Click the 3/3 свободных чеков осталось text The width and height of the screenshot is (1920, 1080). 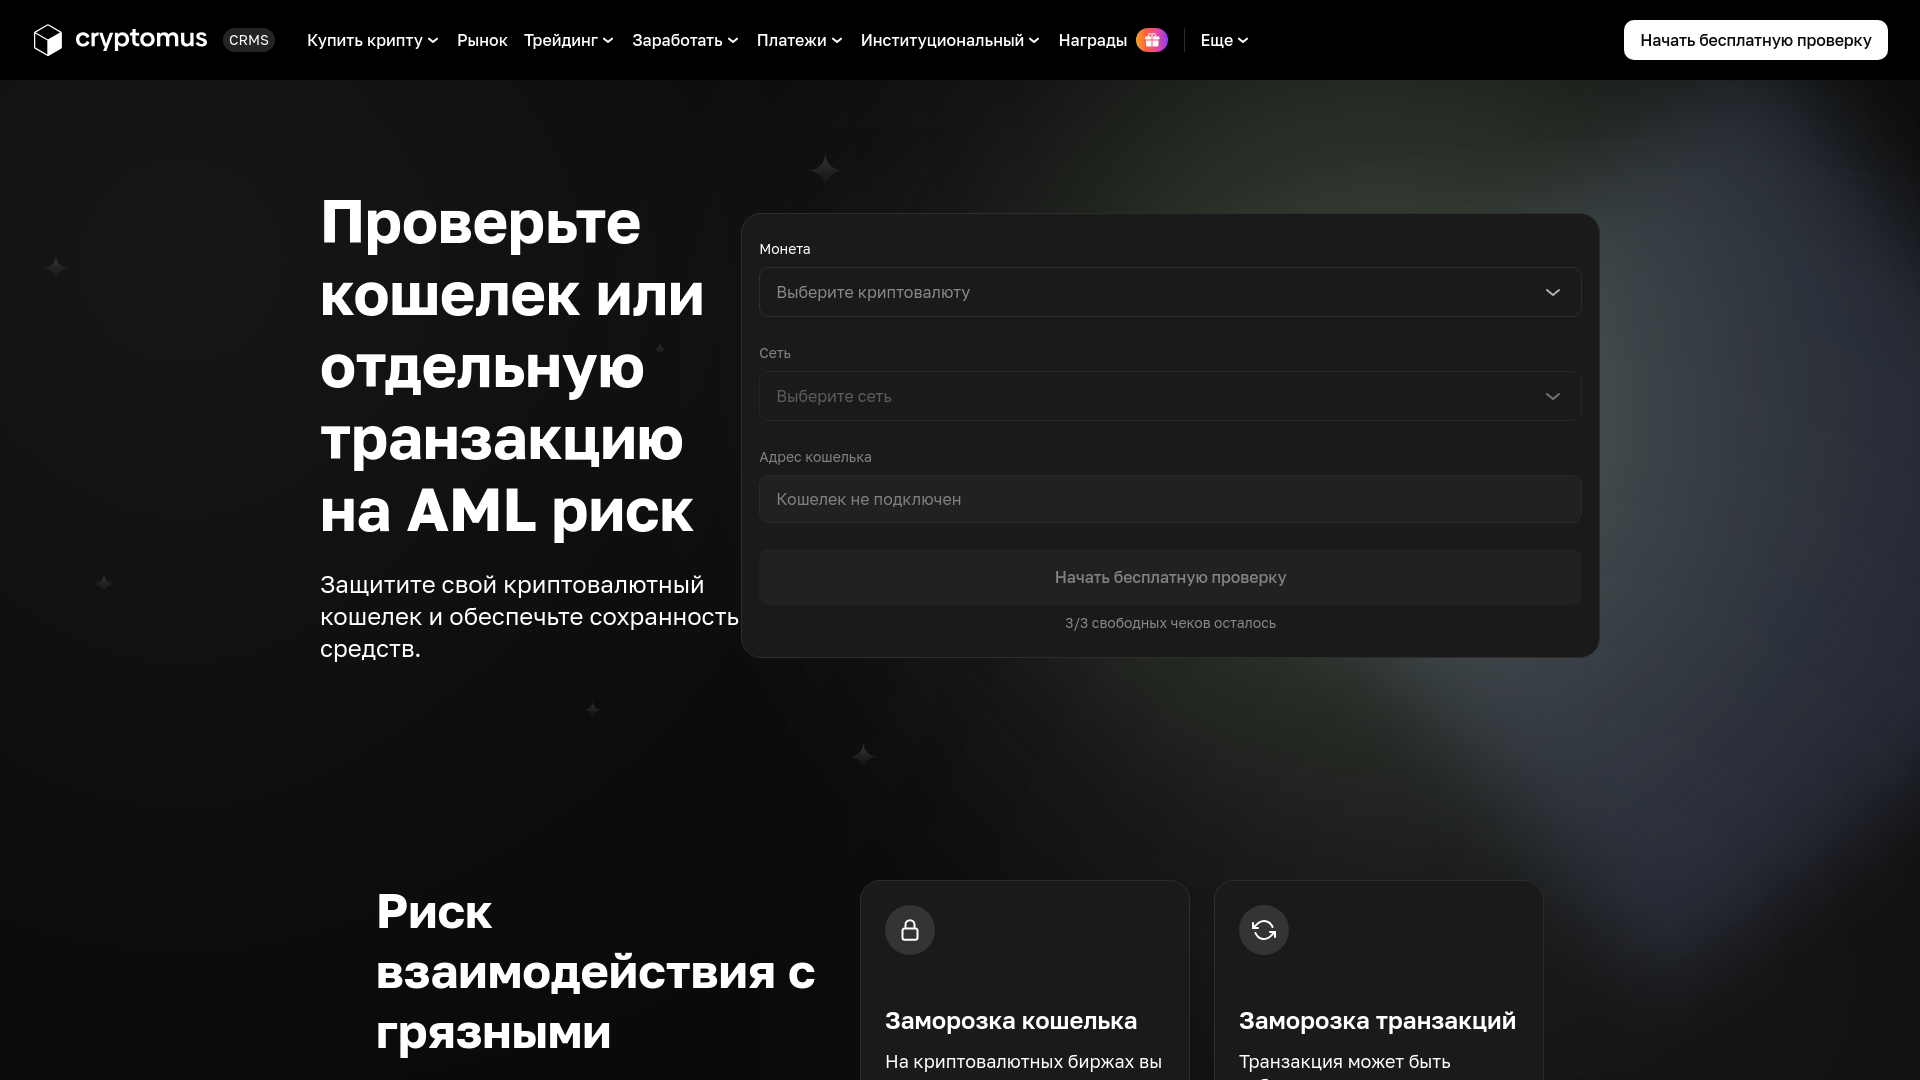1170,623
